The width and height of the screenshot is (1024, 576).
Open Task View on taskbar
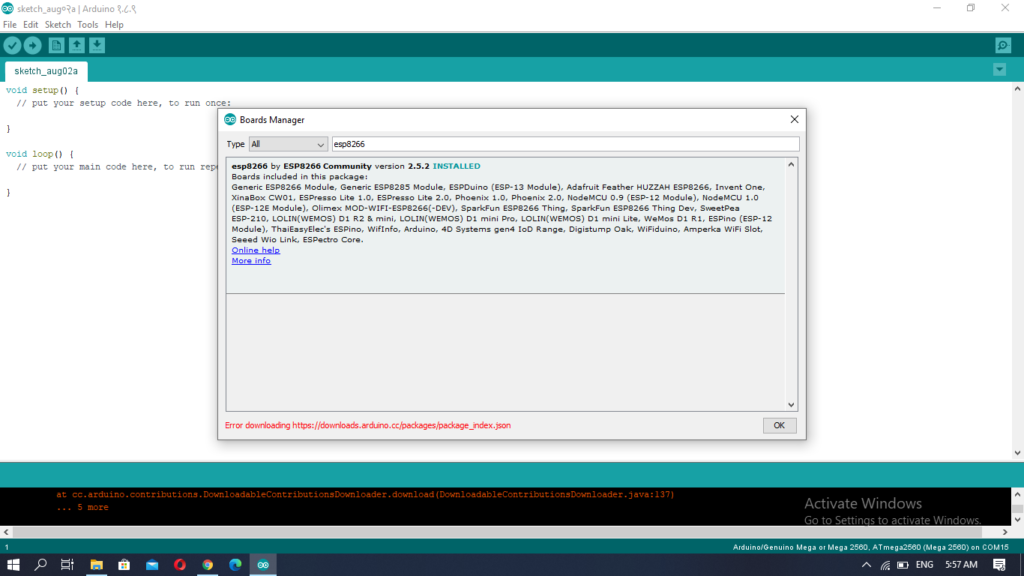[x=67, y=565]
